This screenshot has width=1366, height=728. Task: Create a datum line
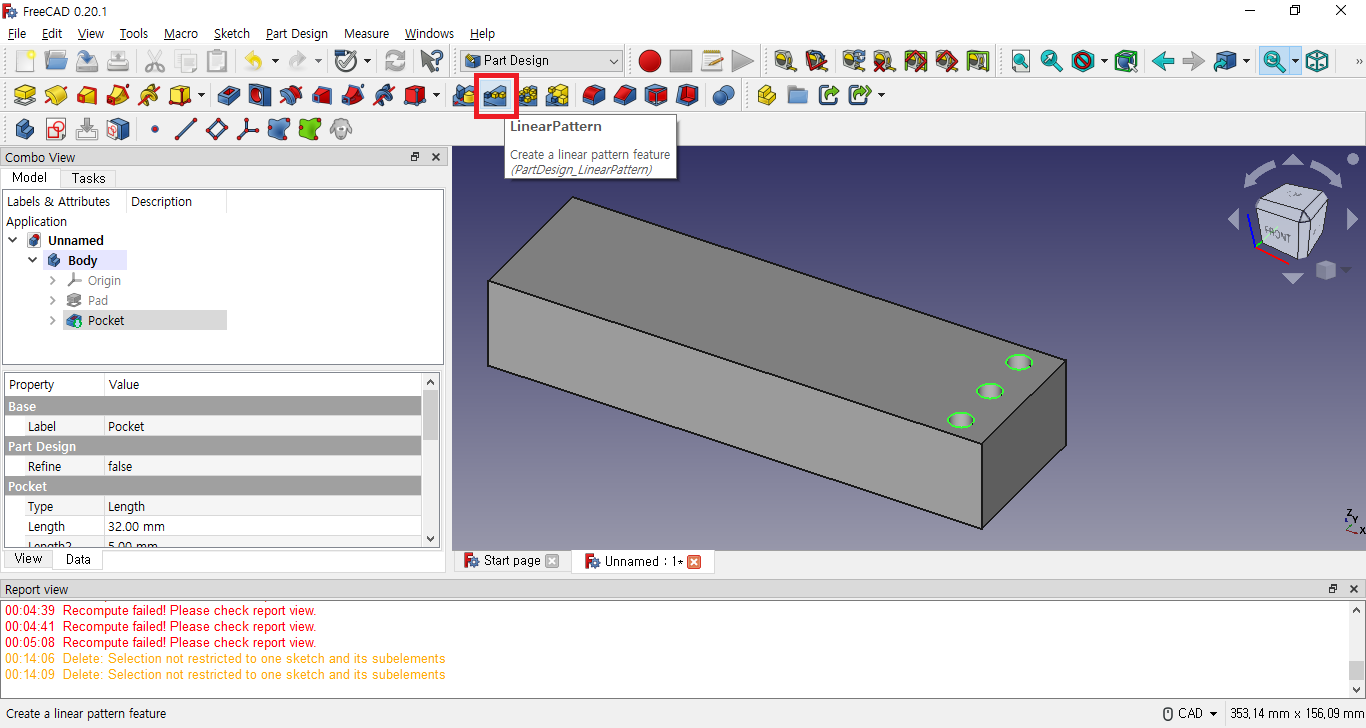(185, 129)
